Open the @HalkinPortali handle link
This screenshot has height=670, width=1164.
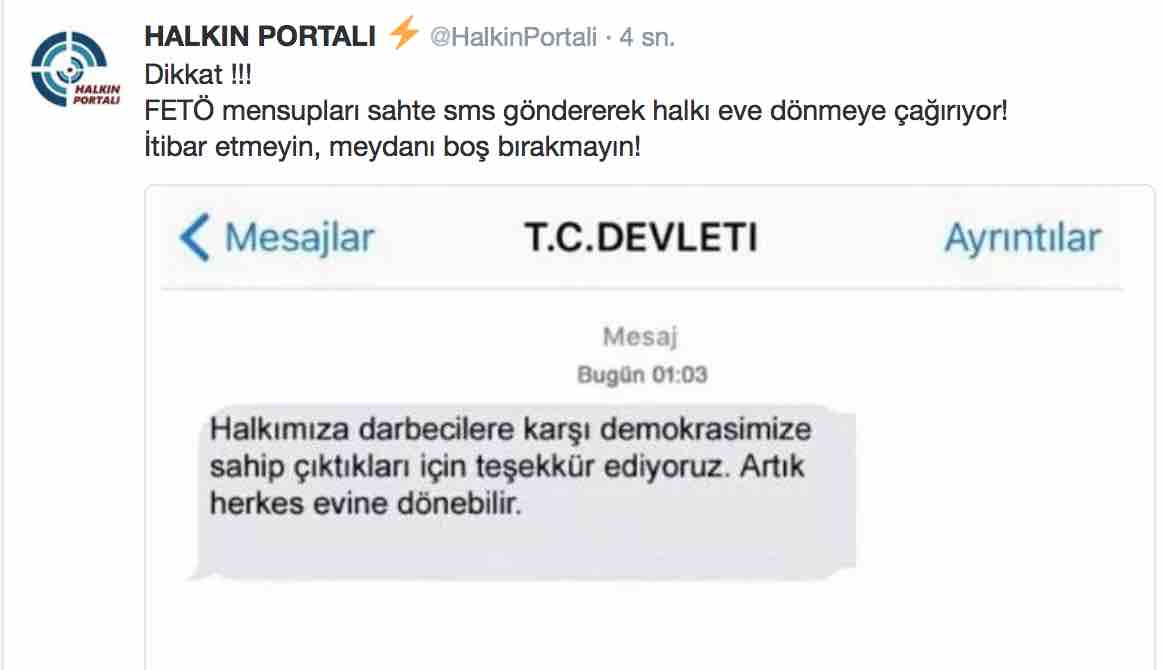(513, 37)
